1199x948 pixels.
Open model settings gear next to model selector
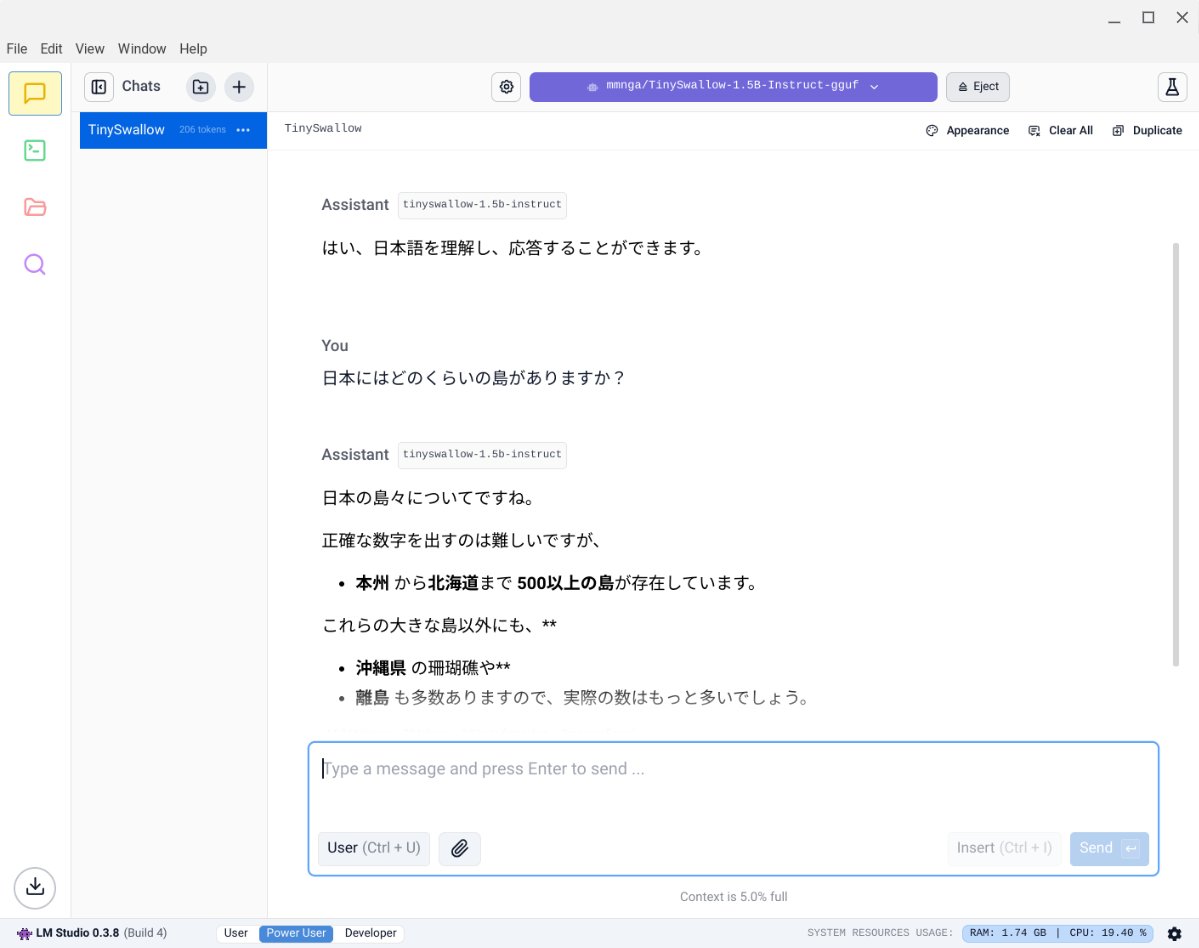506,87
